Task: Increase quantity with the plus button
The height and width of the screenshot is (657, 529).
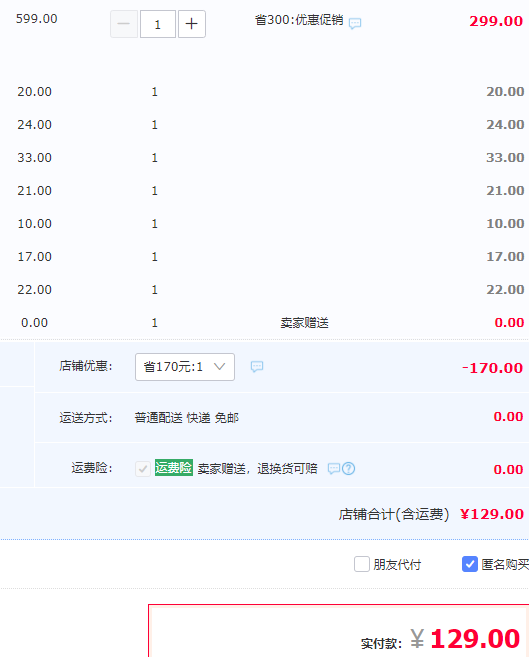Action: (192, 24)
